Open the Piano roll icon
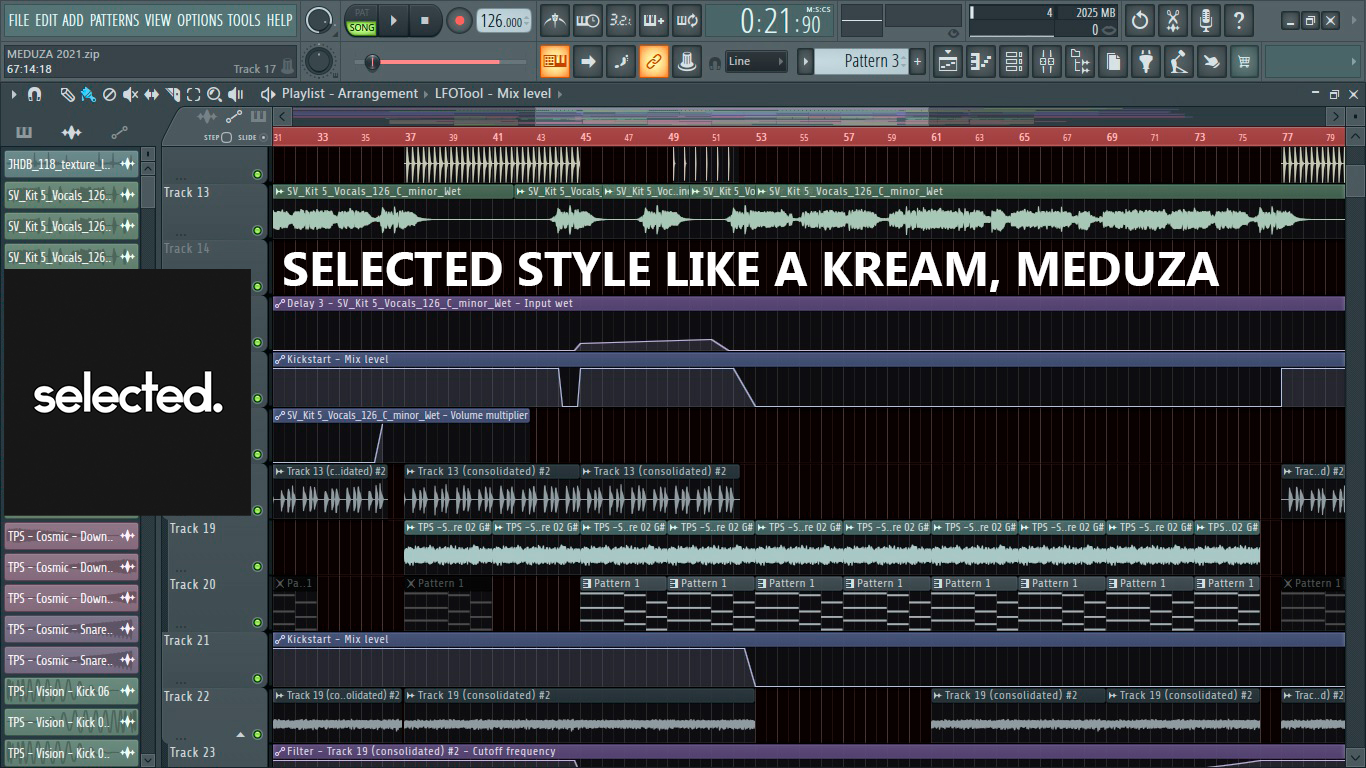Screen dimensions: 1366x768 [x=981, y=62]
